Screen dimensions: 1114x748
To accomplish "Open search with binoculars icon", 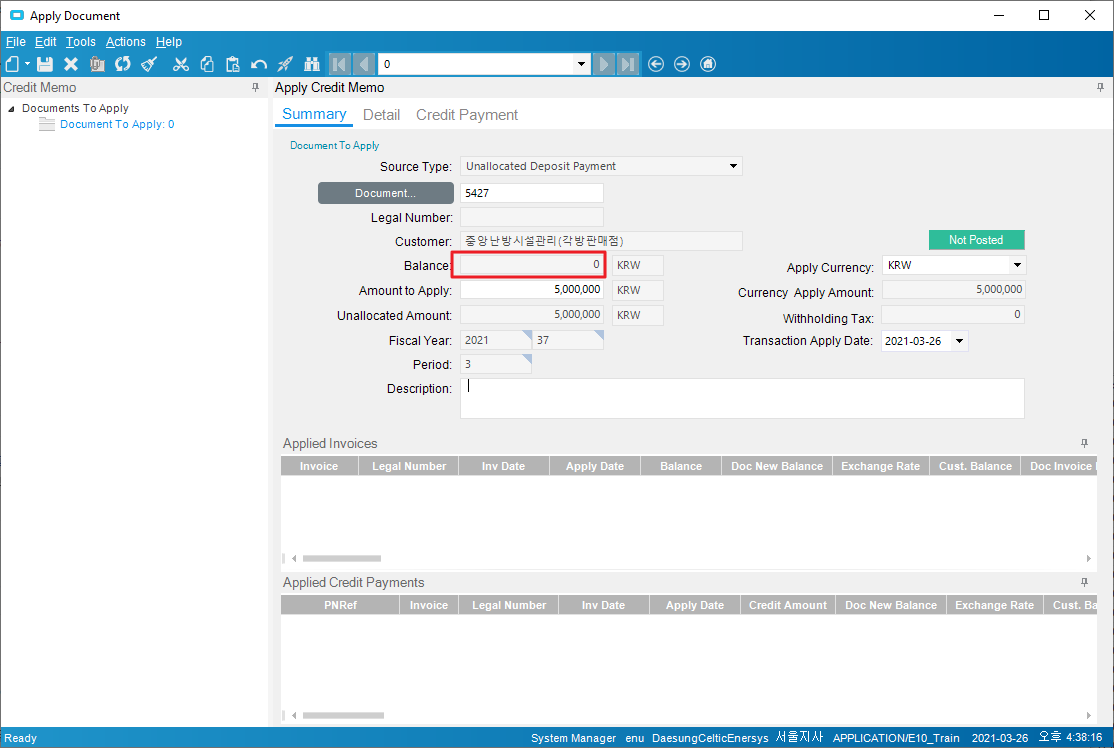I will click(311, 64).
